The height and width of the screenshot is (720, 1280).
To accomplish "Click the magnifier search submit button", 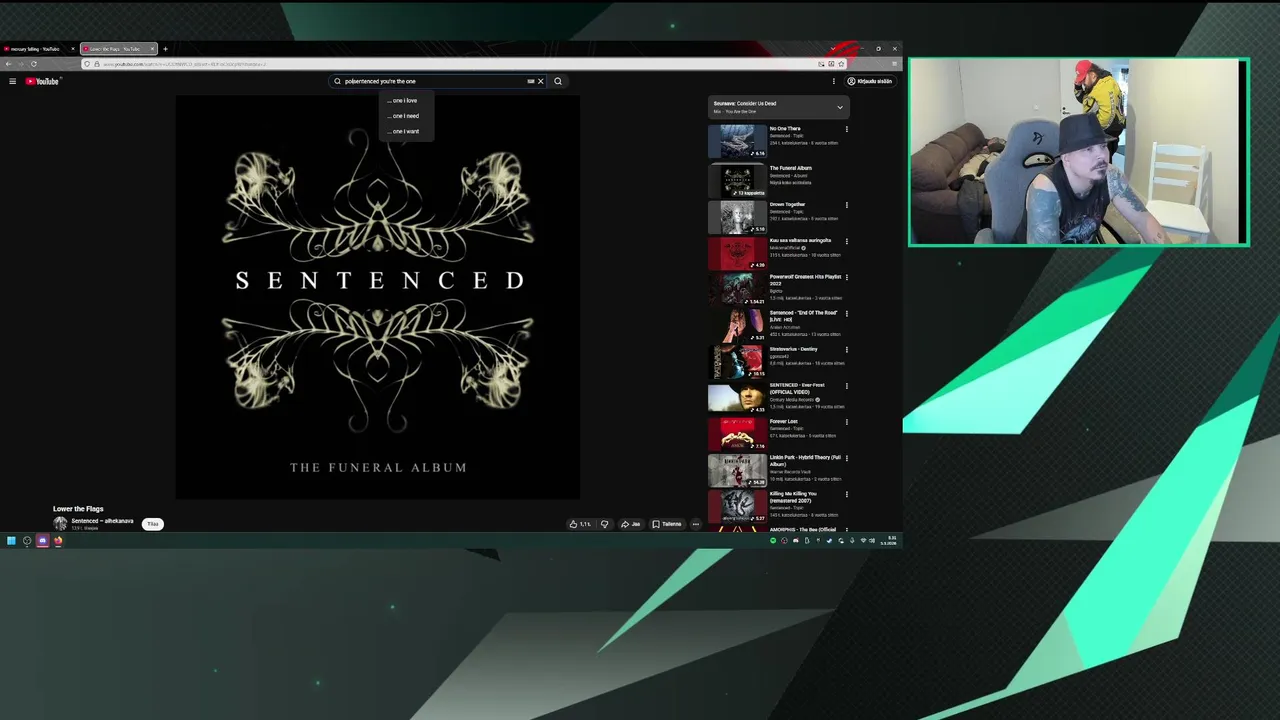I will [558, 81].
